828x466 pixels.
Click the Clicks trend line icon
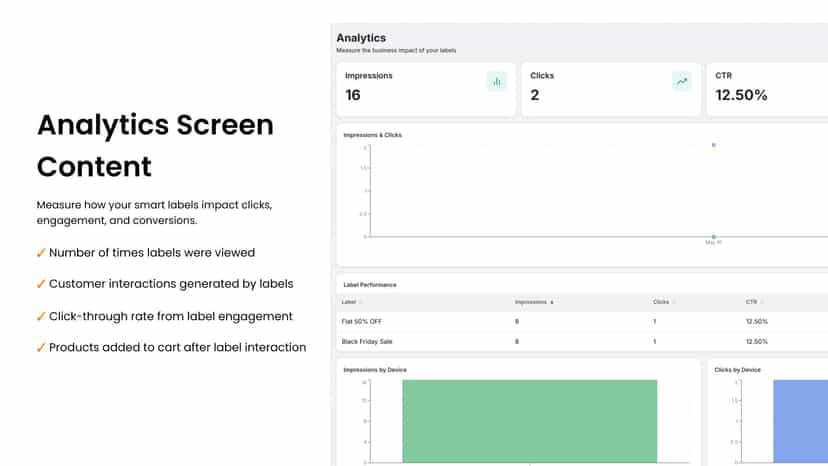pos(682,81)
